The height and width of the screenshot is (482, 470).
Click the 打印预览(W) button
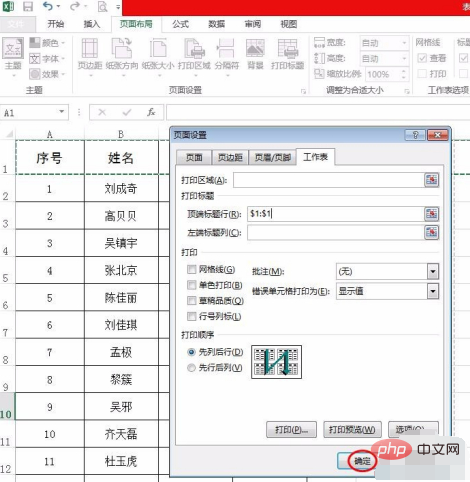point(352,429)
